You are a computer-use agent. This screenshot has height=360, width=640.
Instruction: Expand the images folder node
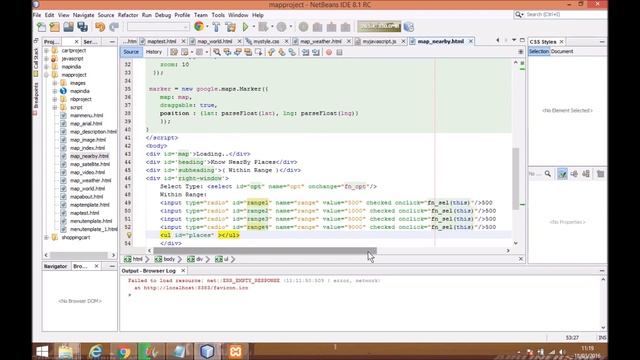coord(55,83)
